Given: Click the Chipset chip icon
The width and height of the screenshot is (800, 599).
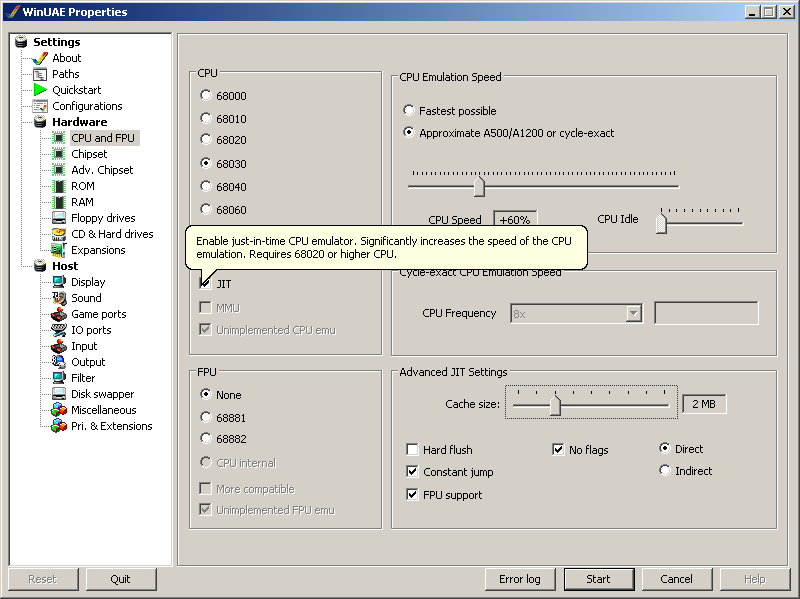Looking at the screenshot, I should [59, 154].
